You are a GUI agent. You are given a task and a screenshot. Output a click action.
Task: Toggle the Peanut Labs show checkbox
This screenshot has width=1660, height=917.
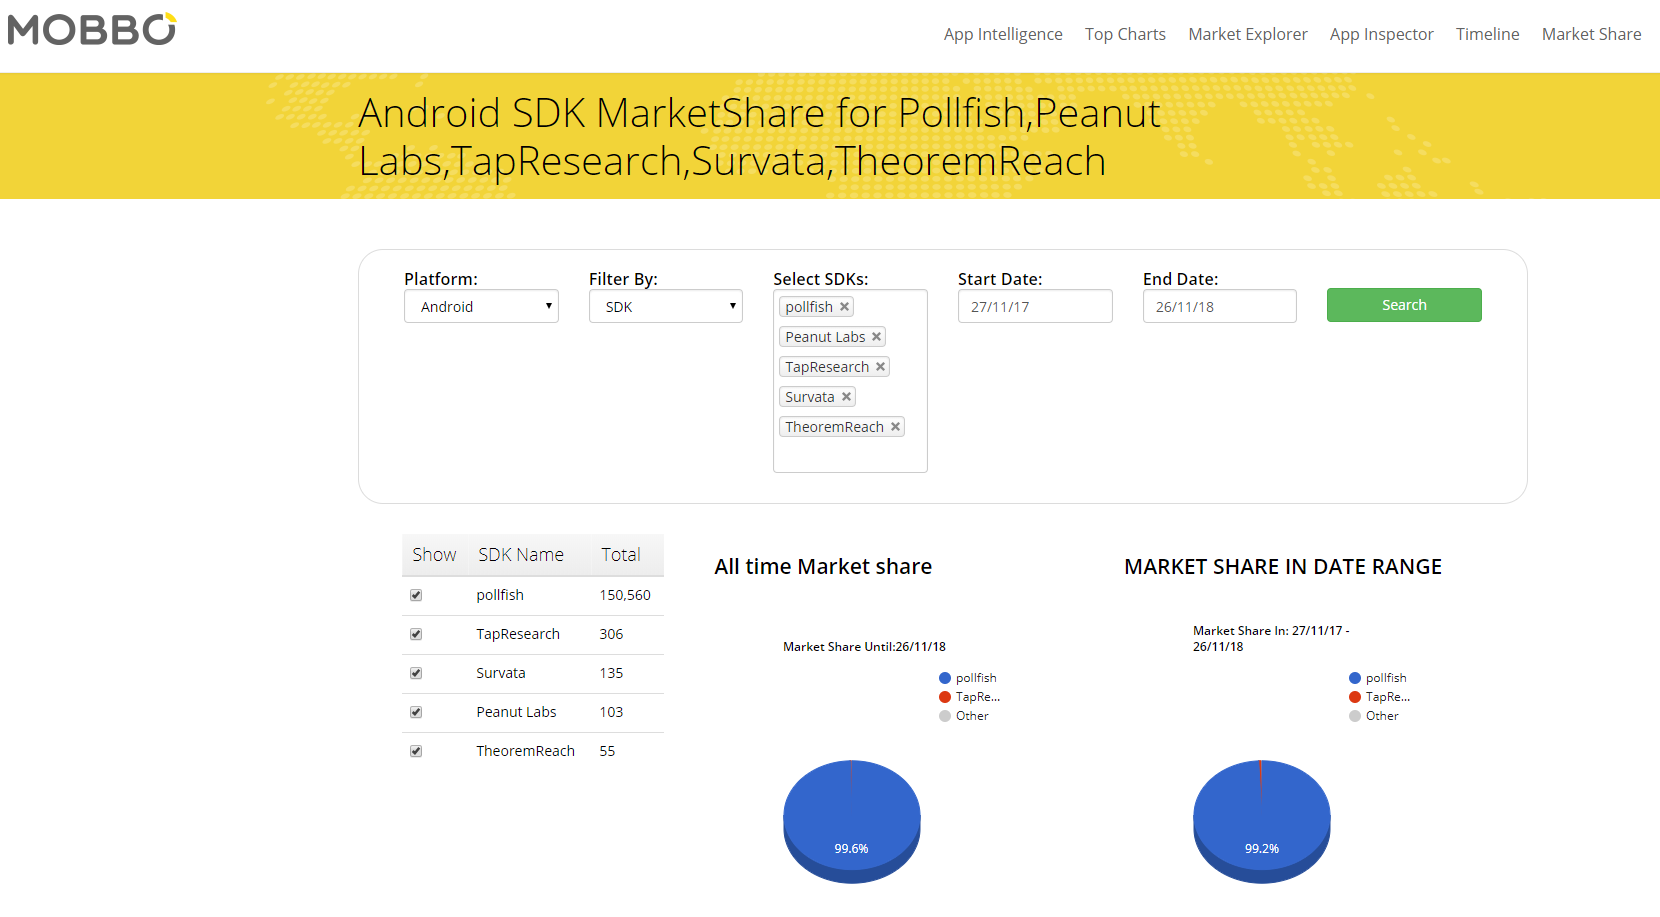click(x=416, y=712)
